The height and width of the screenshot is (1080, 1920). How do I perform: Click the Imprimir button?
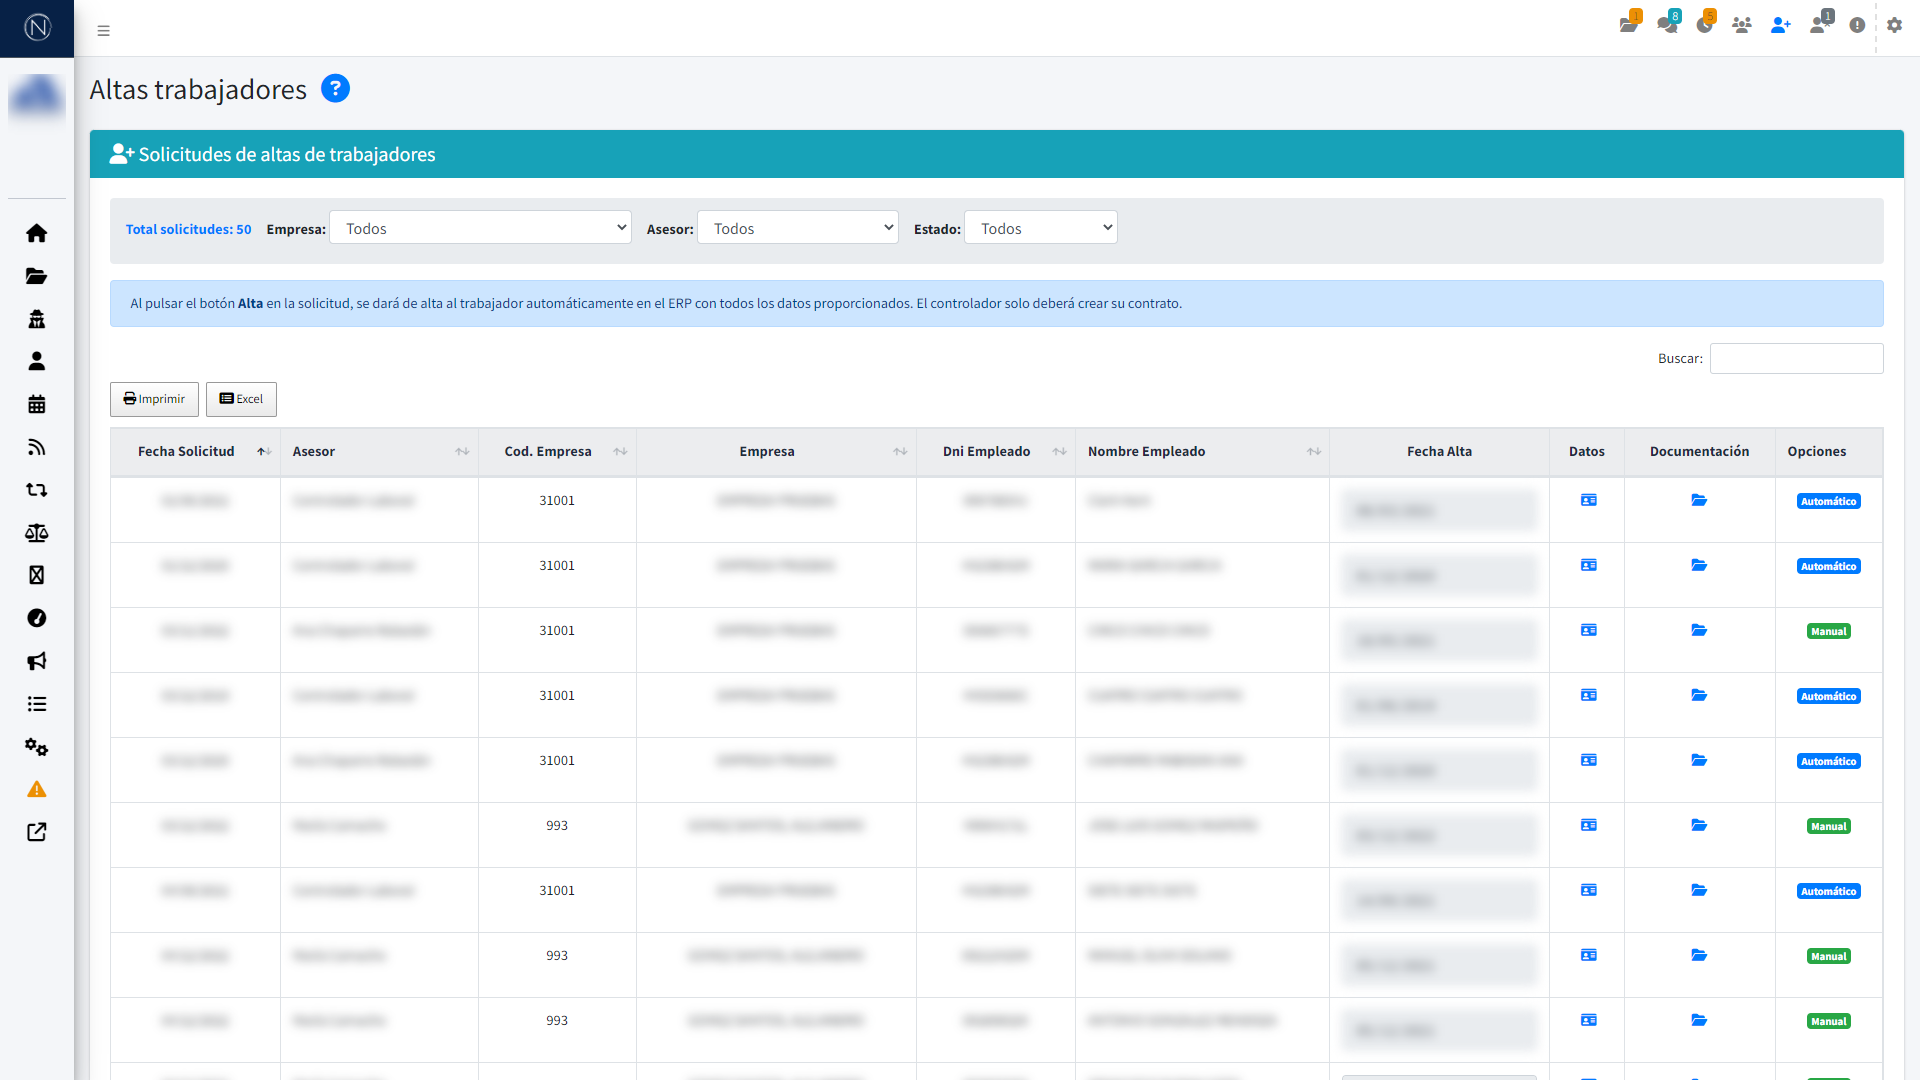pos(154,399)
